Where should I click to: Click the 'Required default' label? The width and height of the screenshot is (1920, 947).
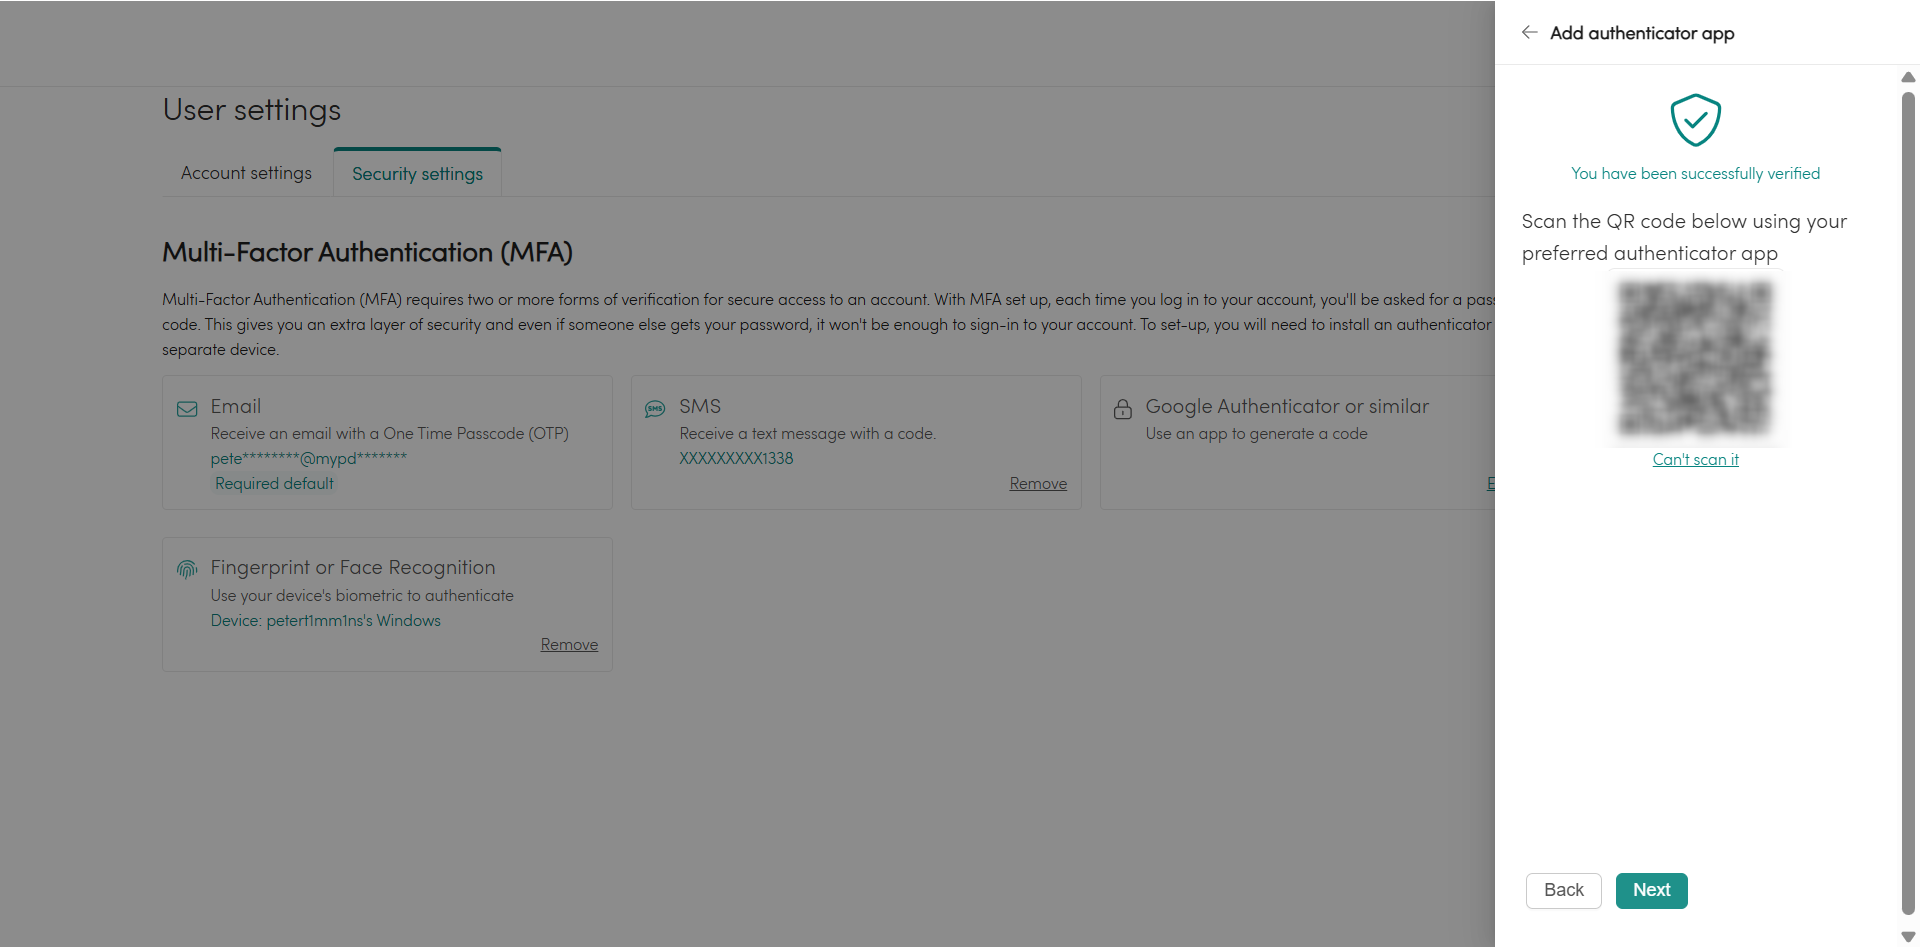[274, 483]
